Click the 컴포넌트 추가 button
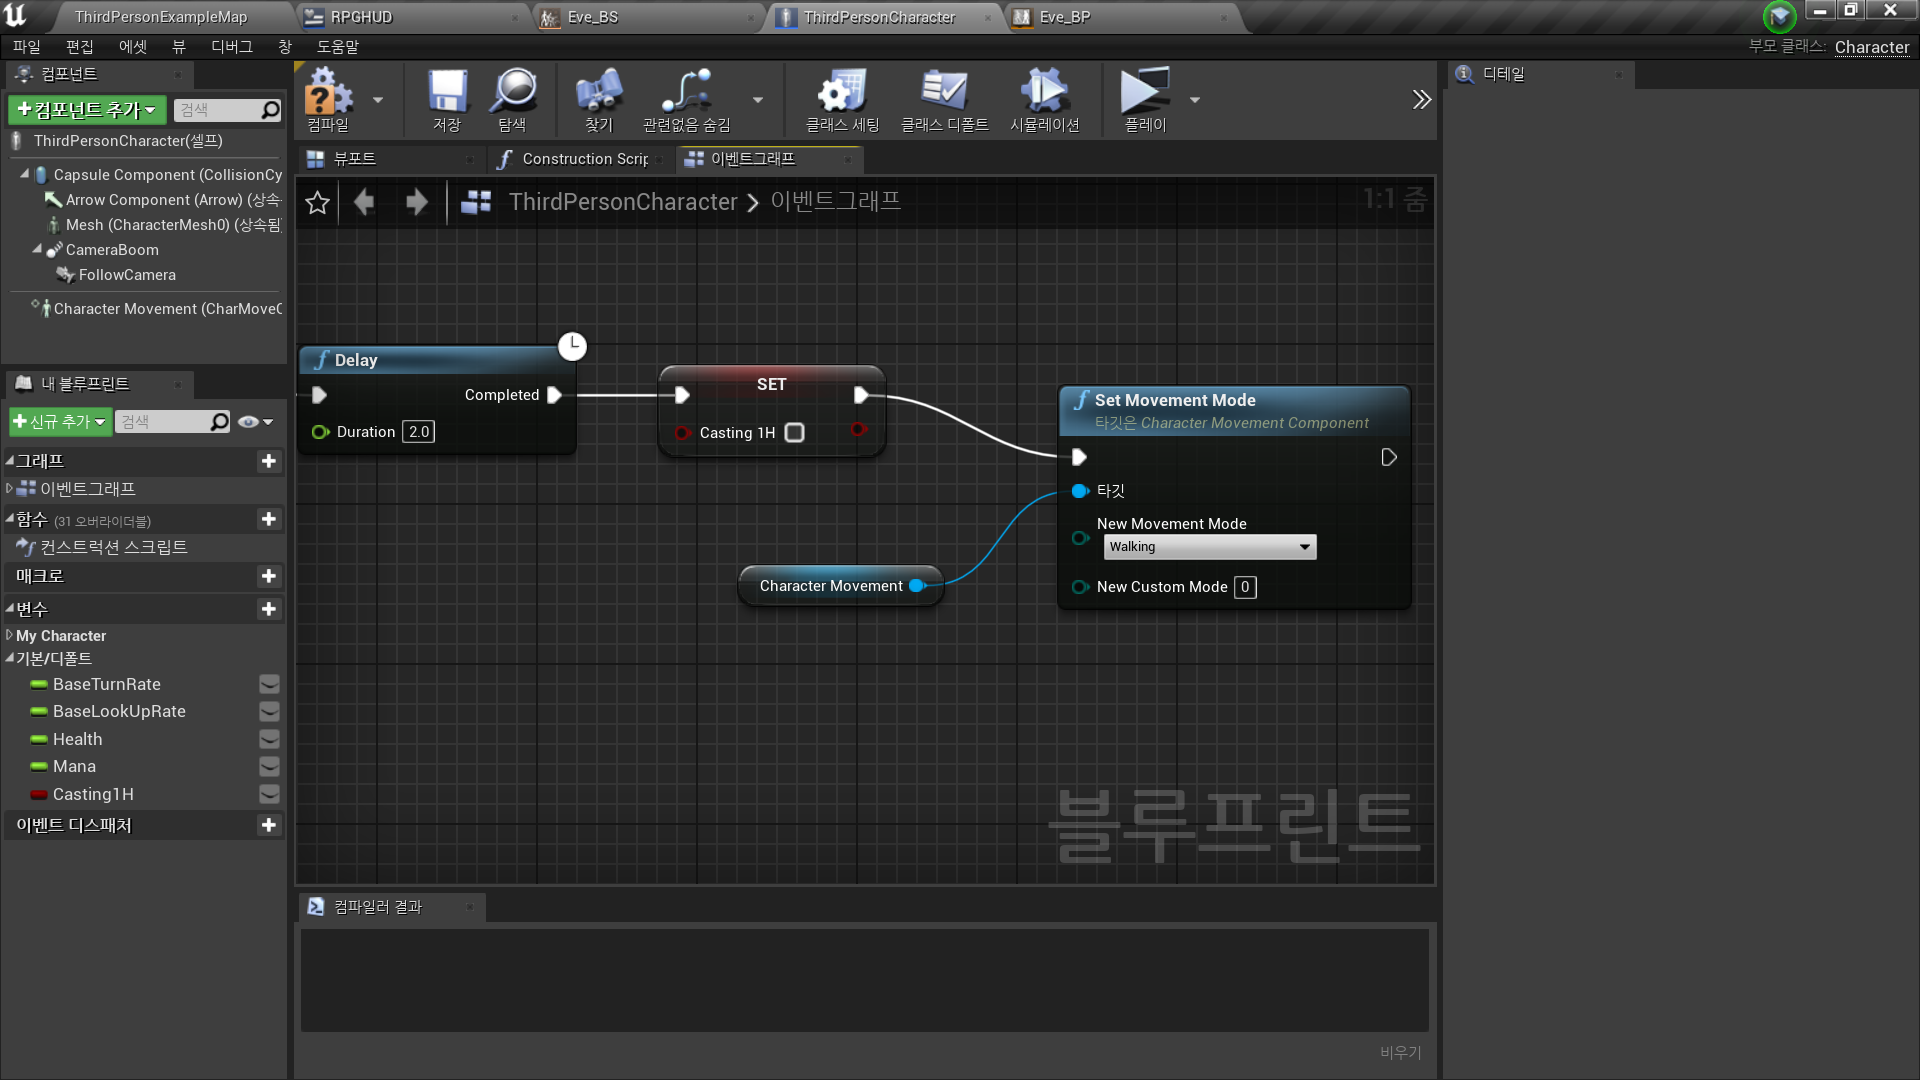The width and height of the screenshot is (1920, 1080). 87,110
